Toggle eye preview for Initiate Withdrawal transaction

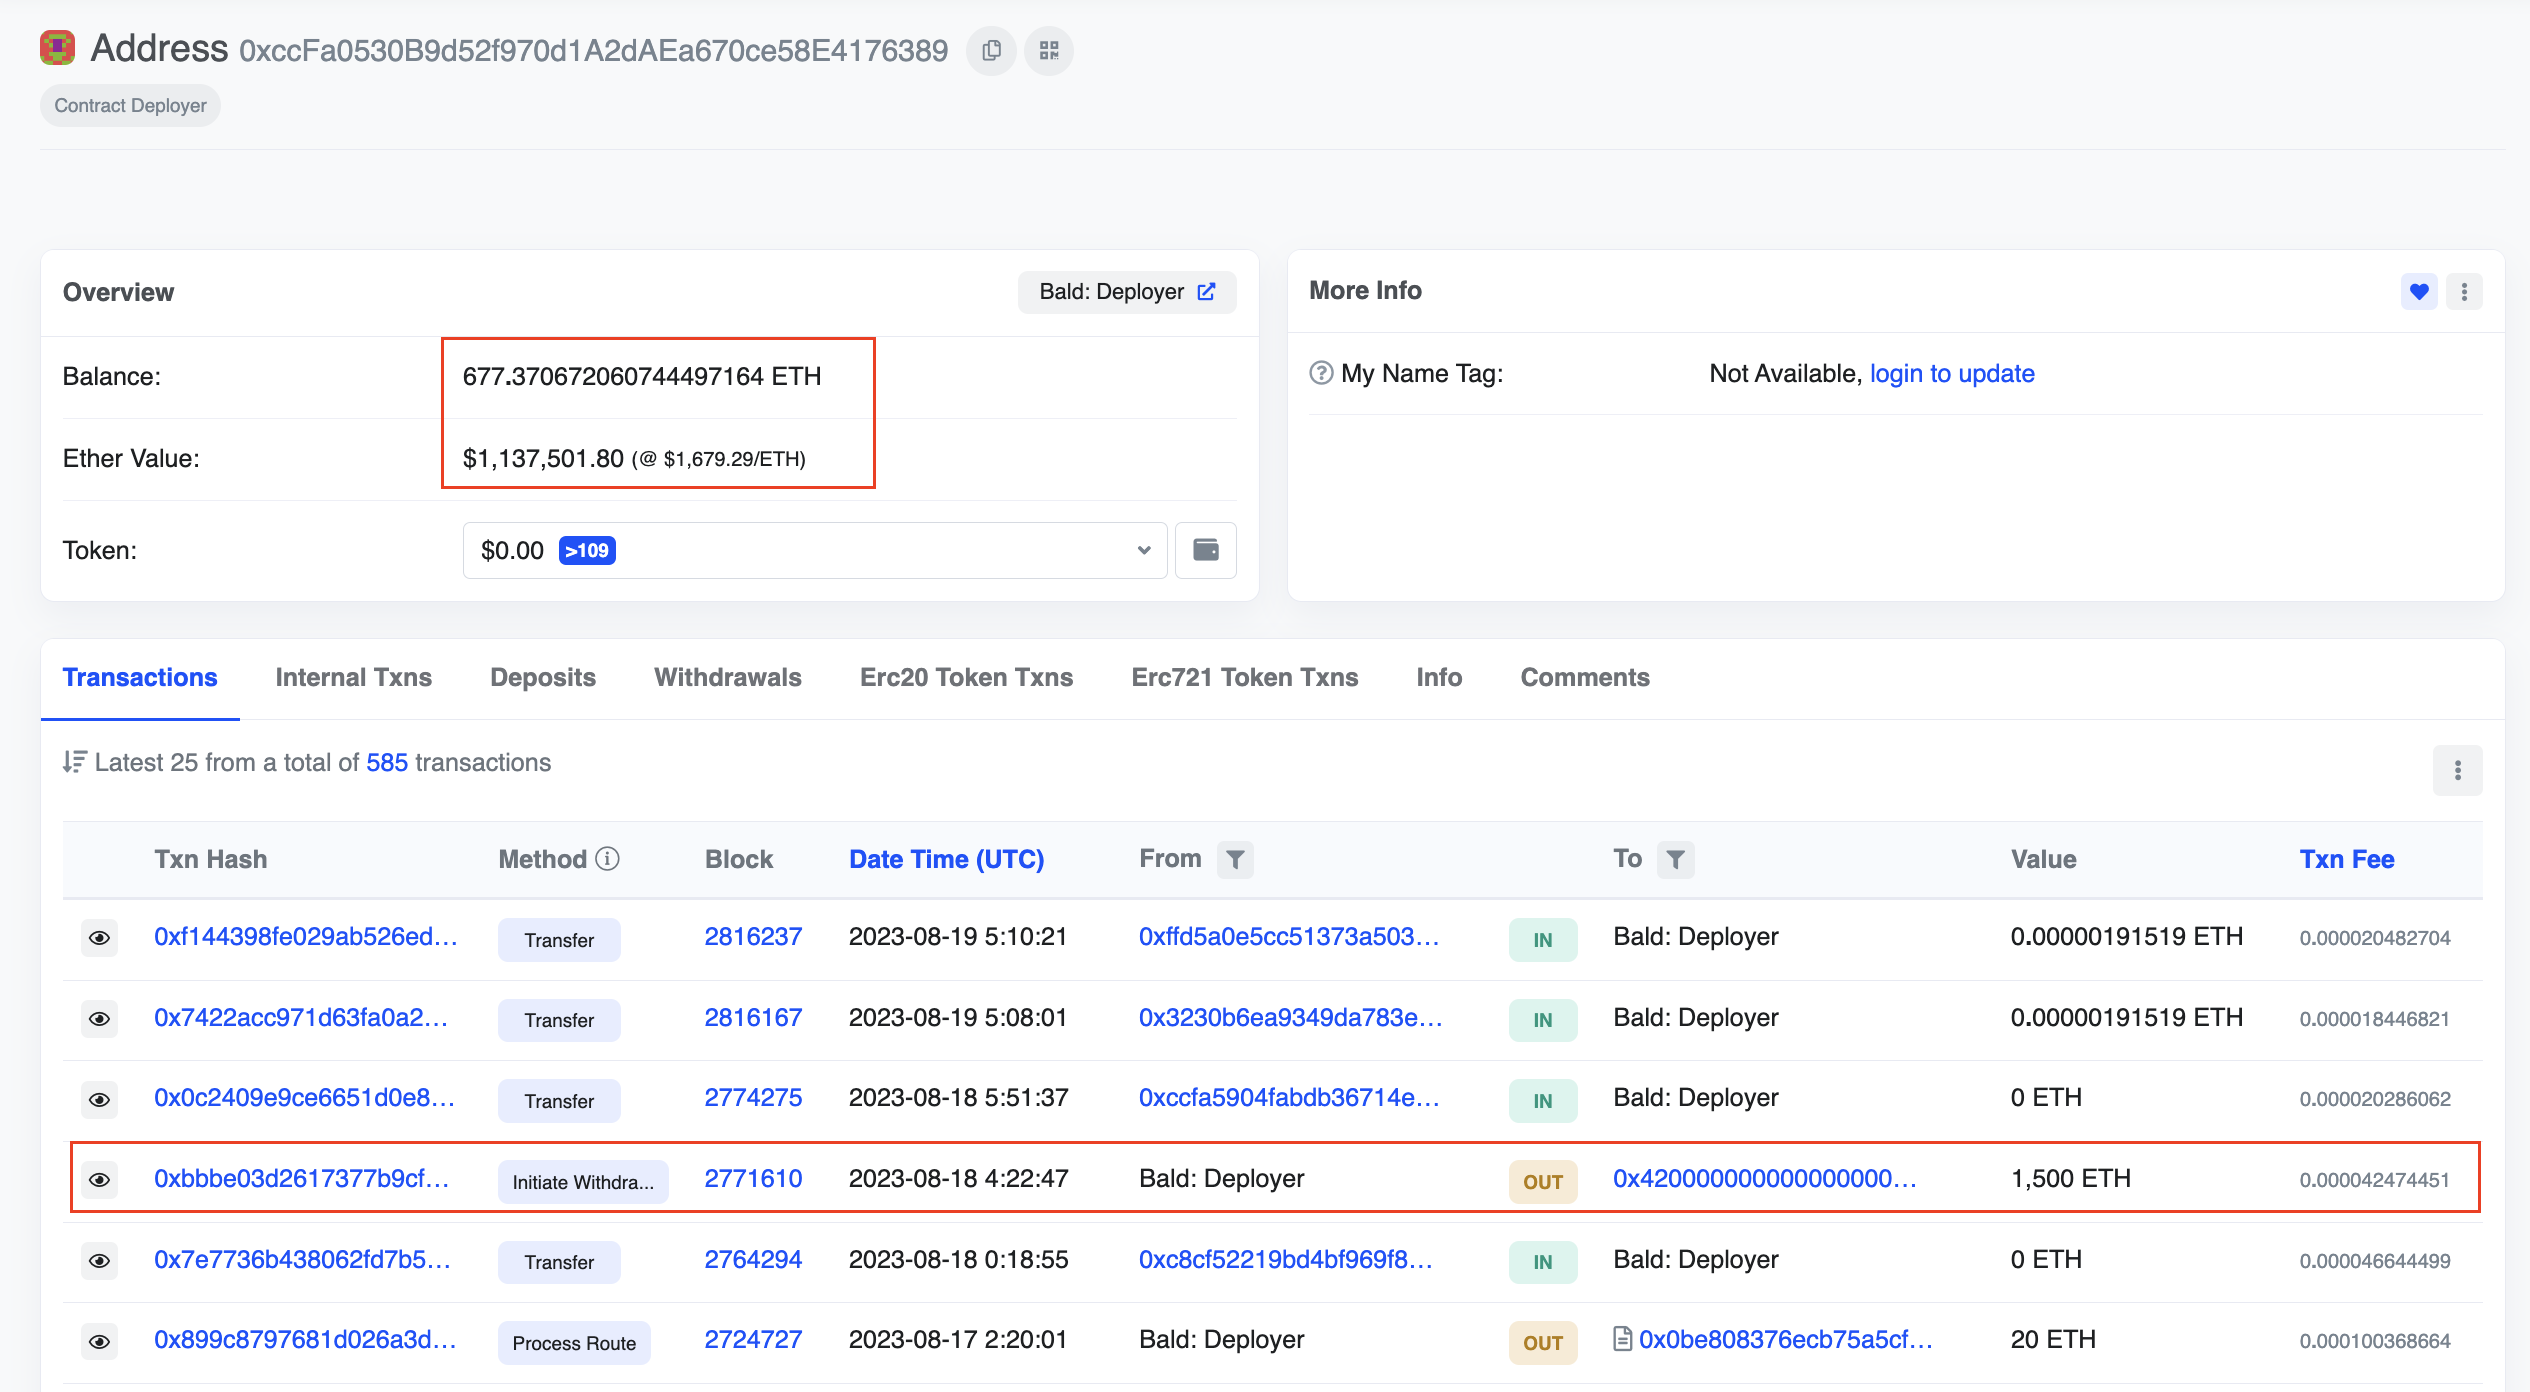99,1180
